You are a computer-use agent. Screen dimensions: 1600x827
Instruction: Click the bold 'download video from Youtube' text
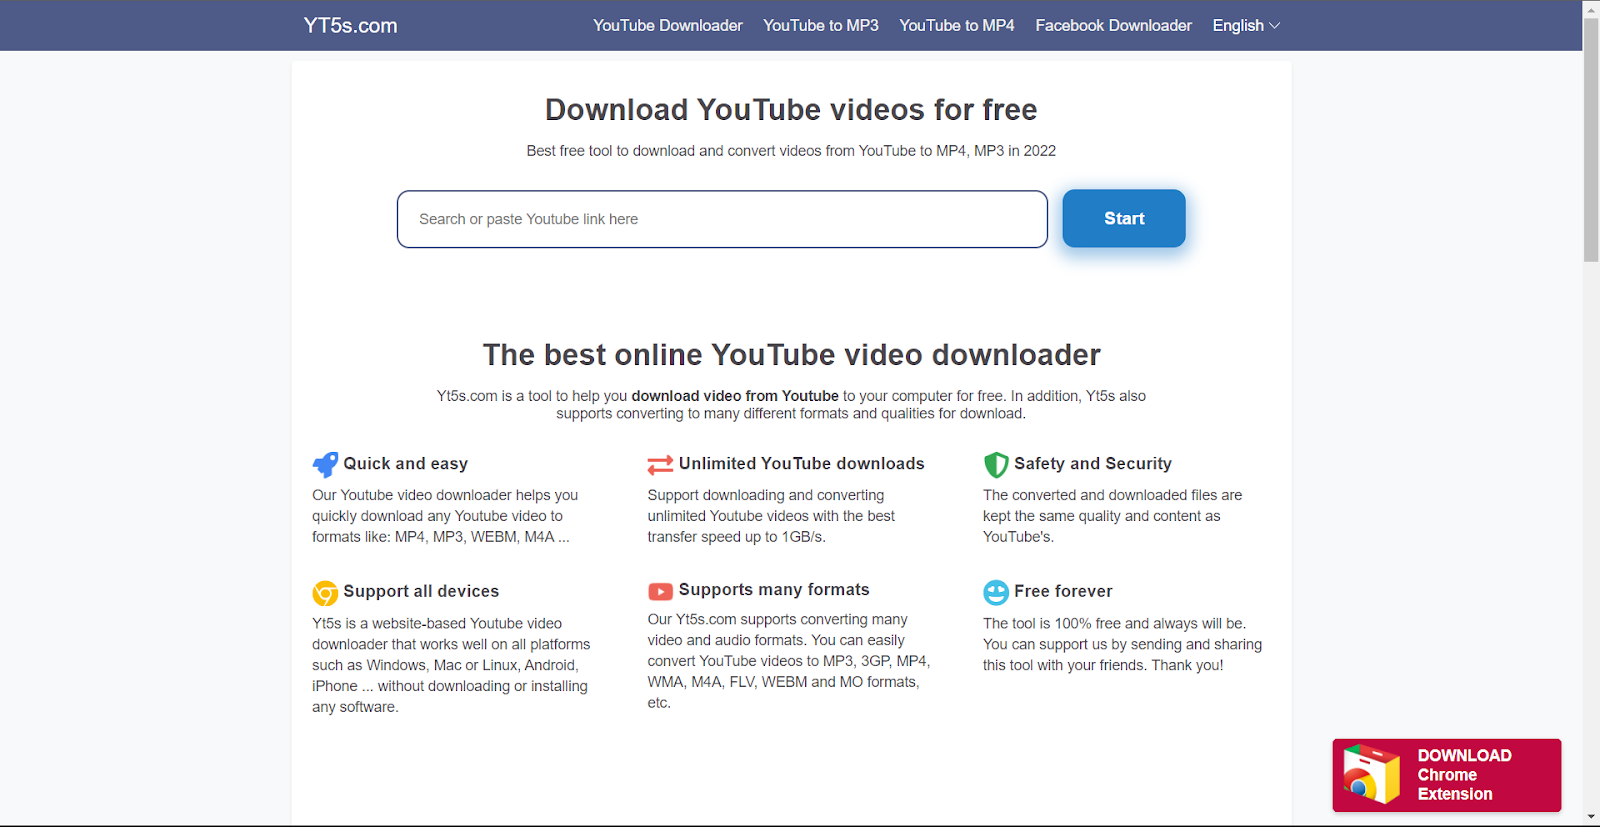click(x=735, y=396)
